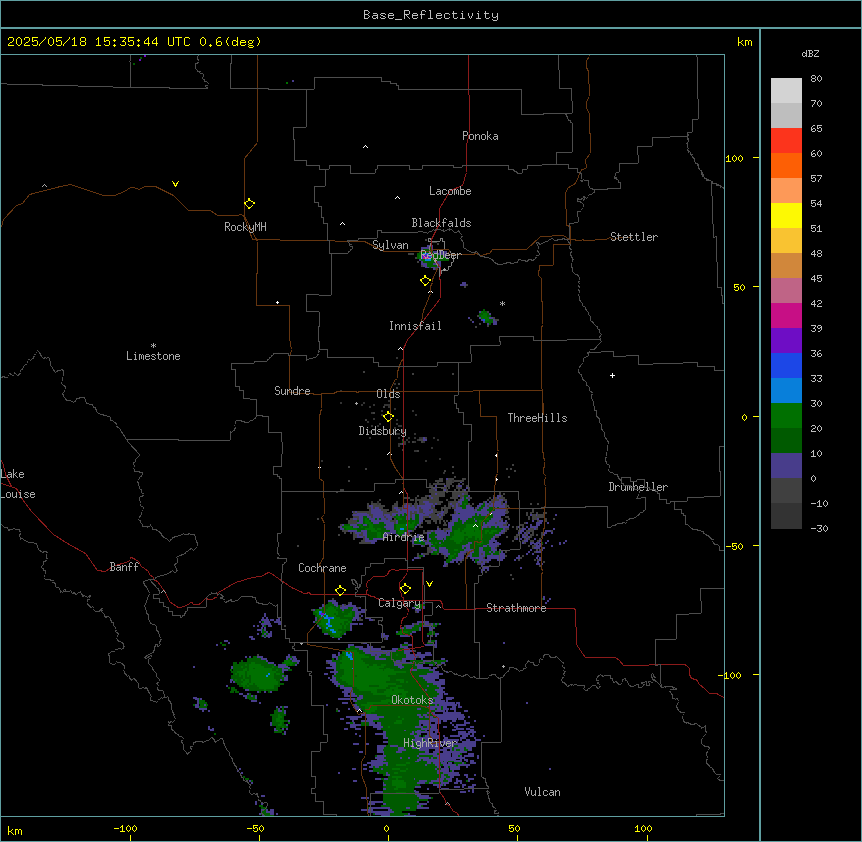This screenshot has width=862, height=842.
Task: Select the 39 dBZ purple color swatch
Action: (x=786, y=341)
